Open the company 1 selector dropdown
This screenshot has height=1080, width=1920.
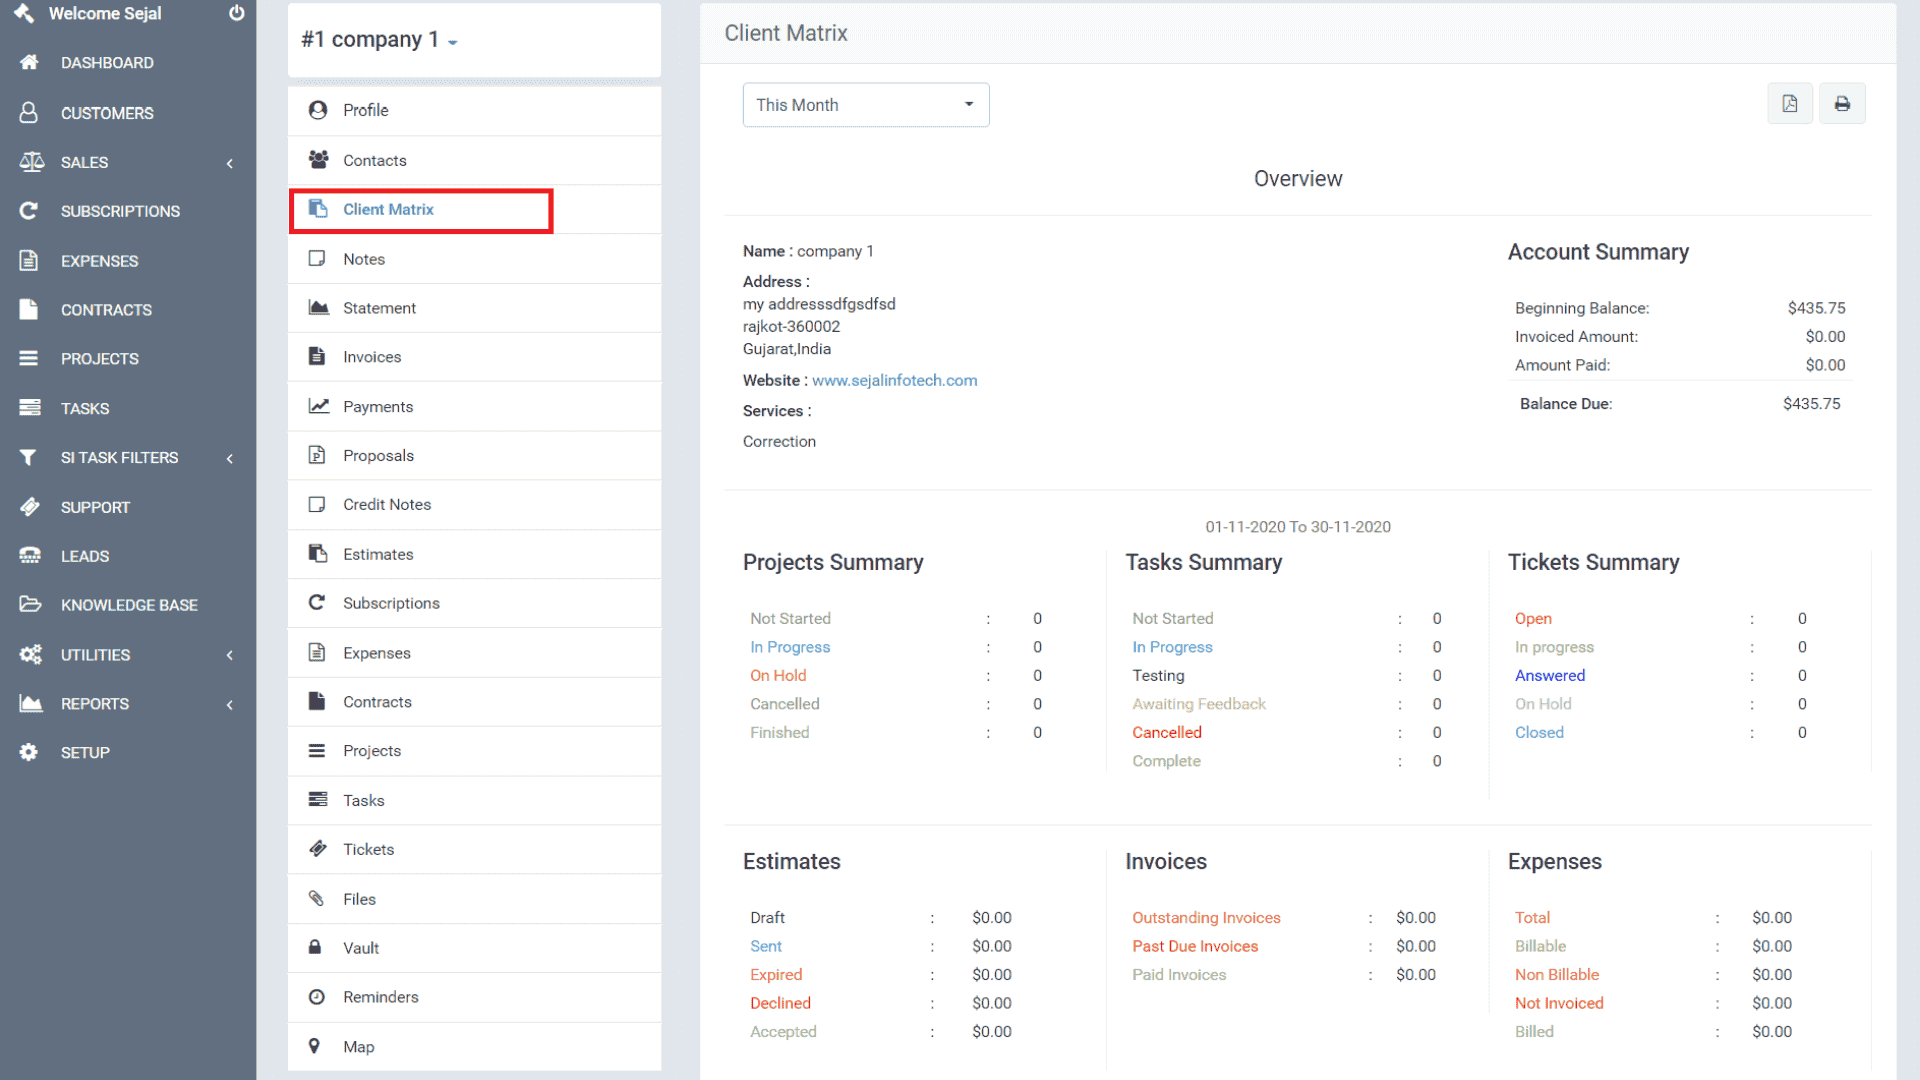(x=378, y=40)
